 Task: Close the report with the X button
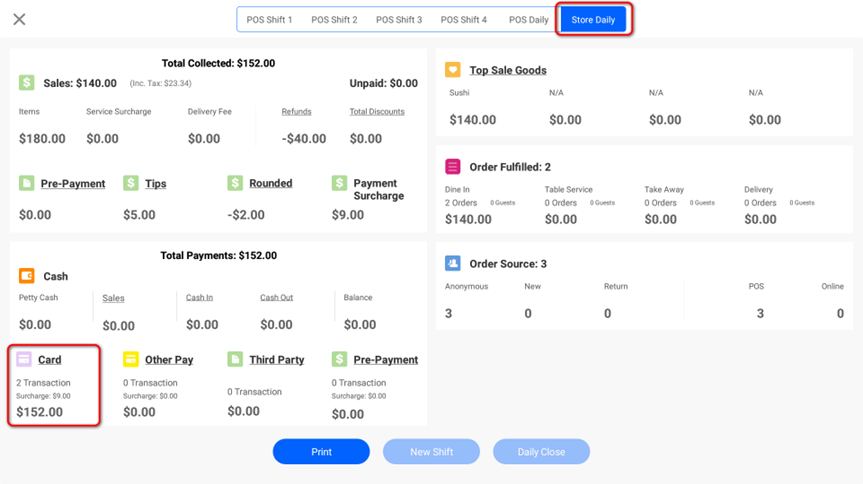pyautogui.click(x=19, y=19)
